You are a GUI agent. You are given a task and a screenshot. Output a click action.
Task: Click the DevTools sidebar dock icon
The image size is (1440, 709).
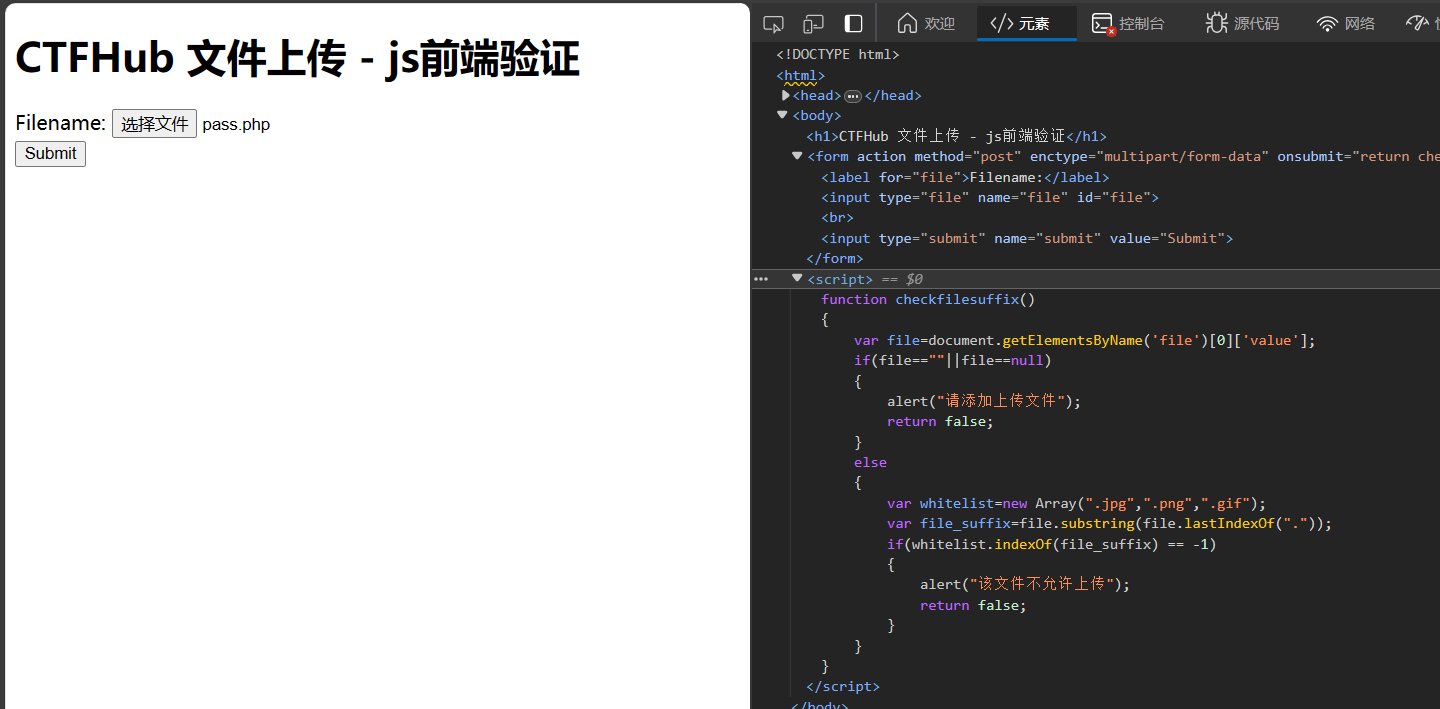click(x=853, y=23)
